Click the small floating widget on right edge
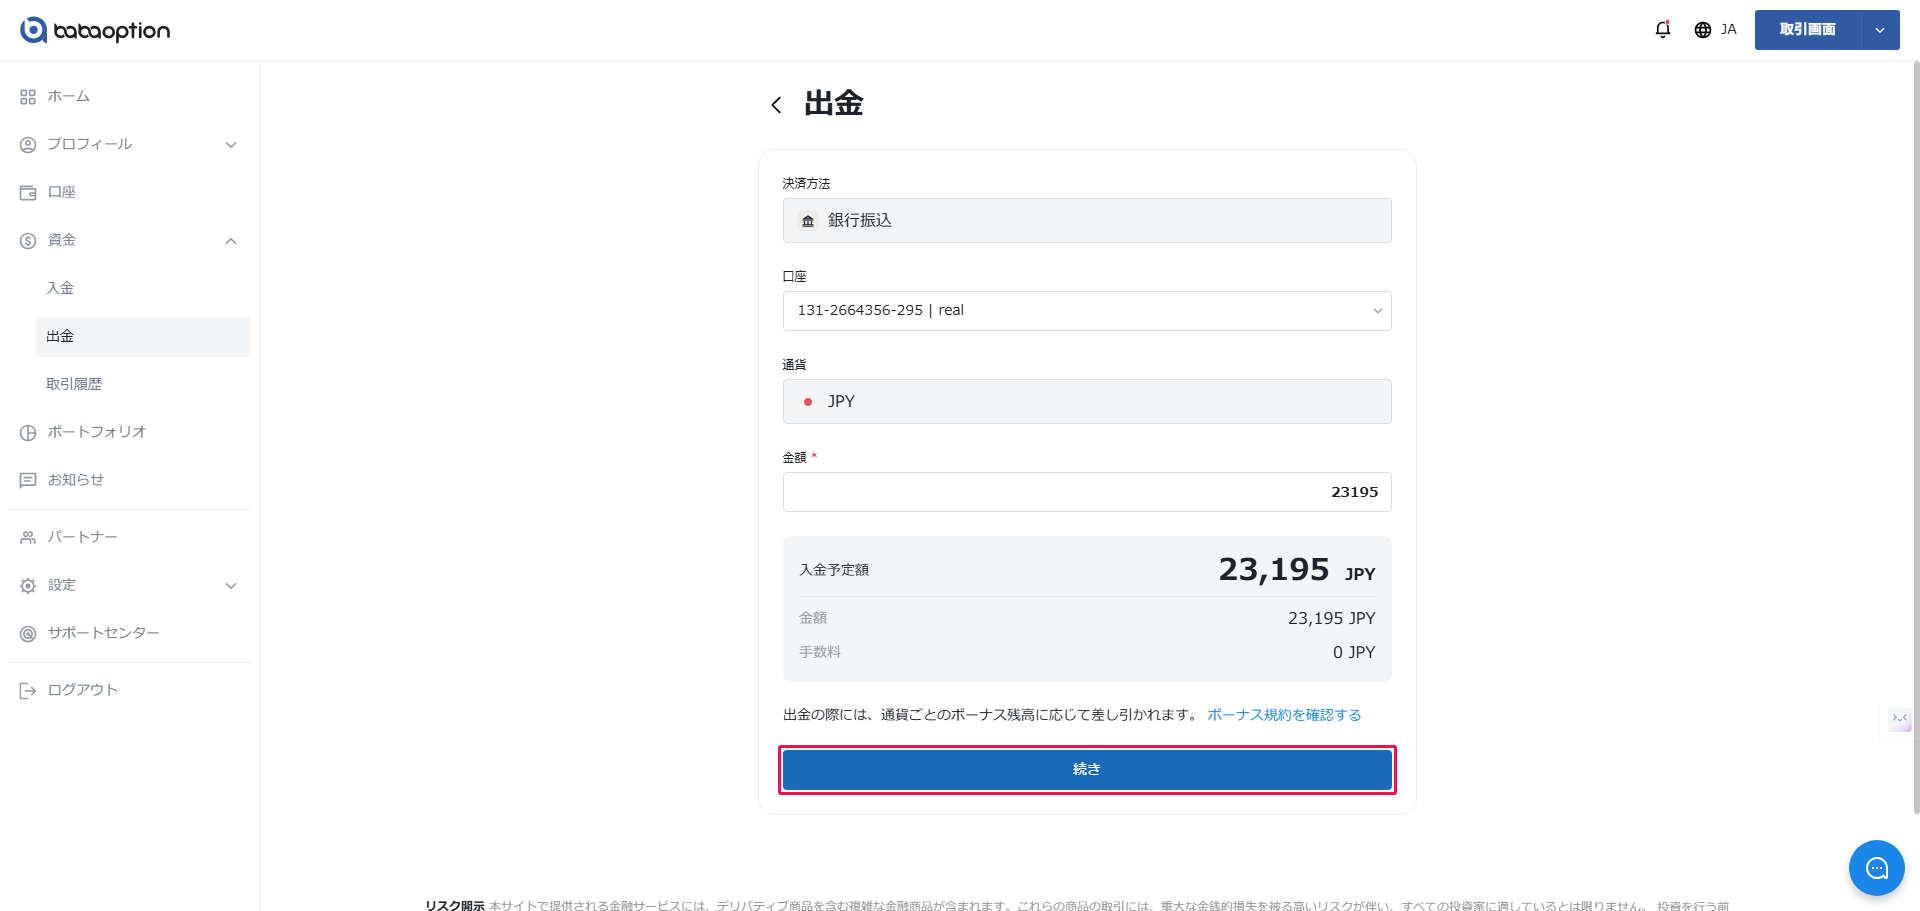The width and height of the screenshot is (1920, 911). [x=1899, y=719]
